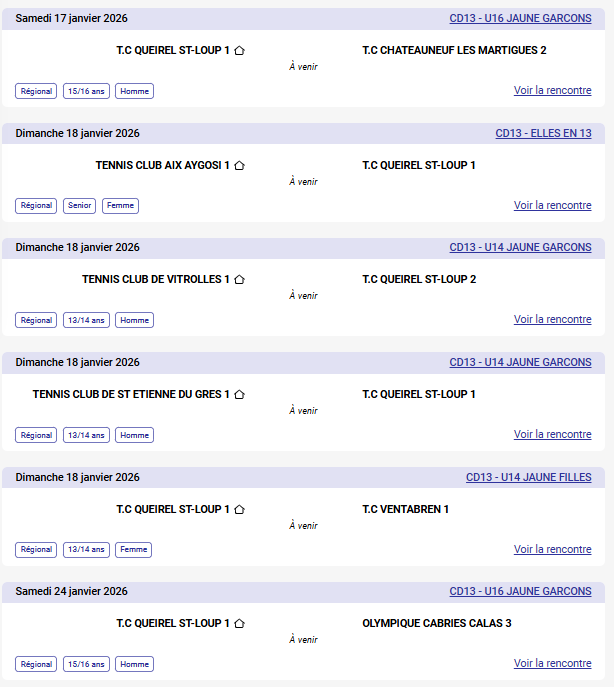Click home icon in the T.C VENTABREN 1 match

[239, 509]
